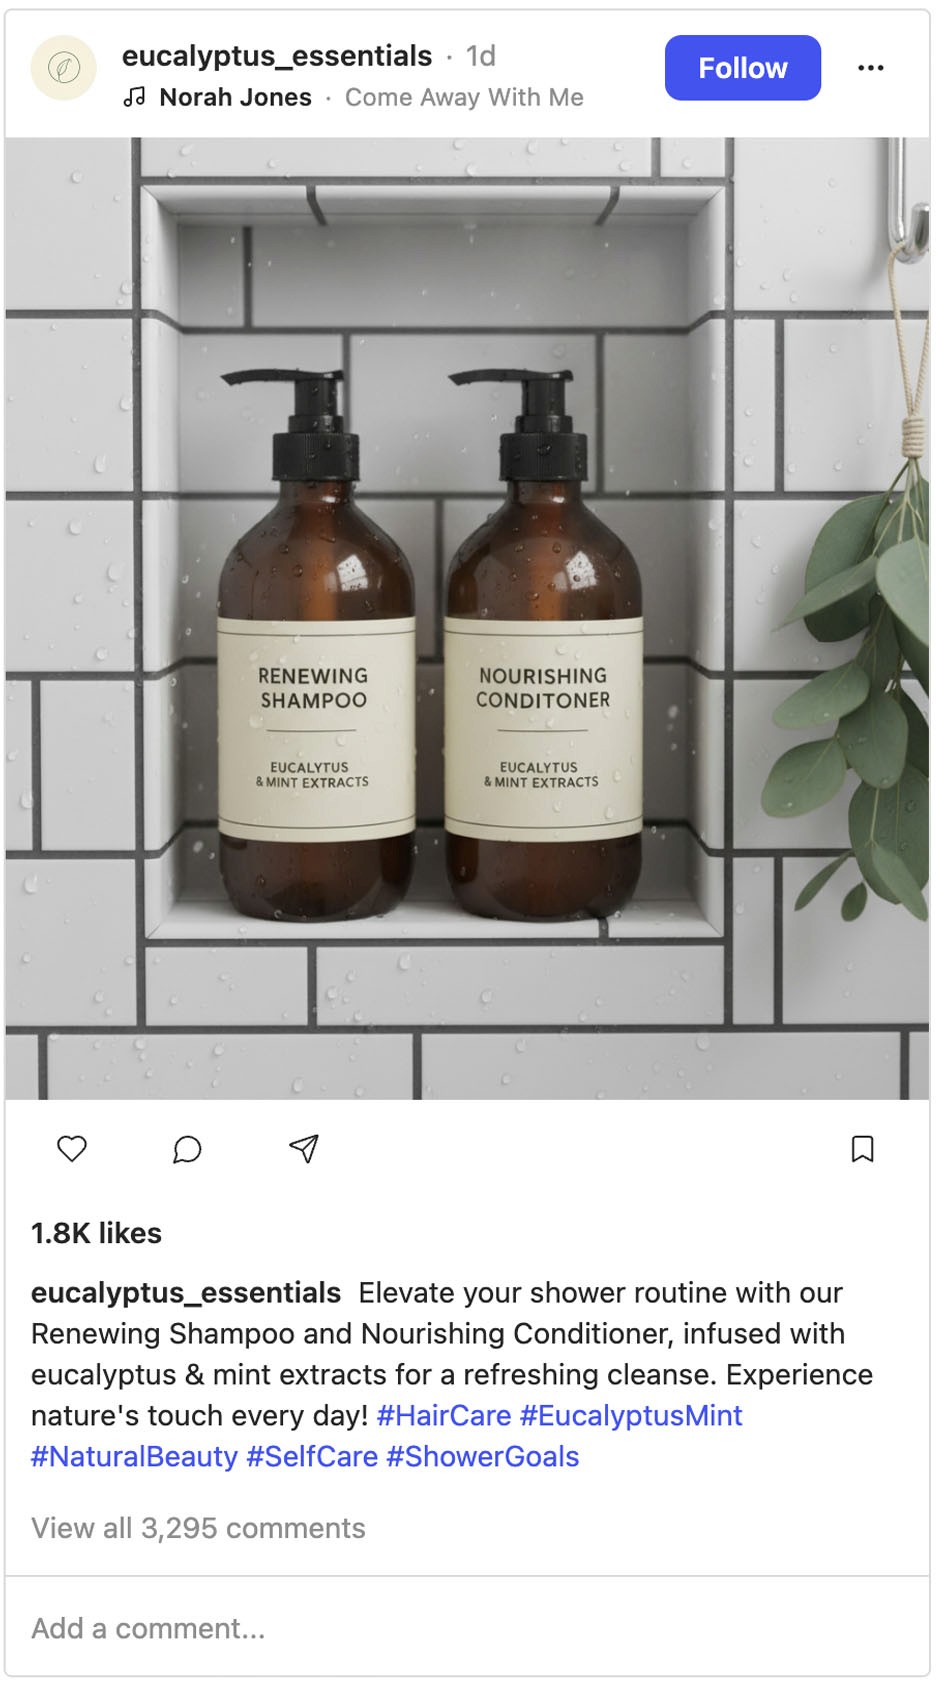Open the #NaturalBeauty hashtag
The width and height of the screenshot is (936, 1686).
coord(135,1456)
